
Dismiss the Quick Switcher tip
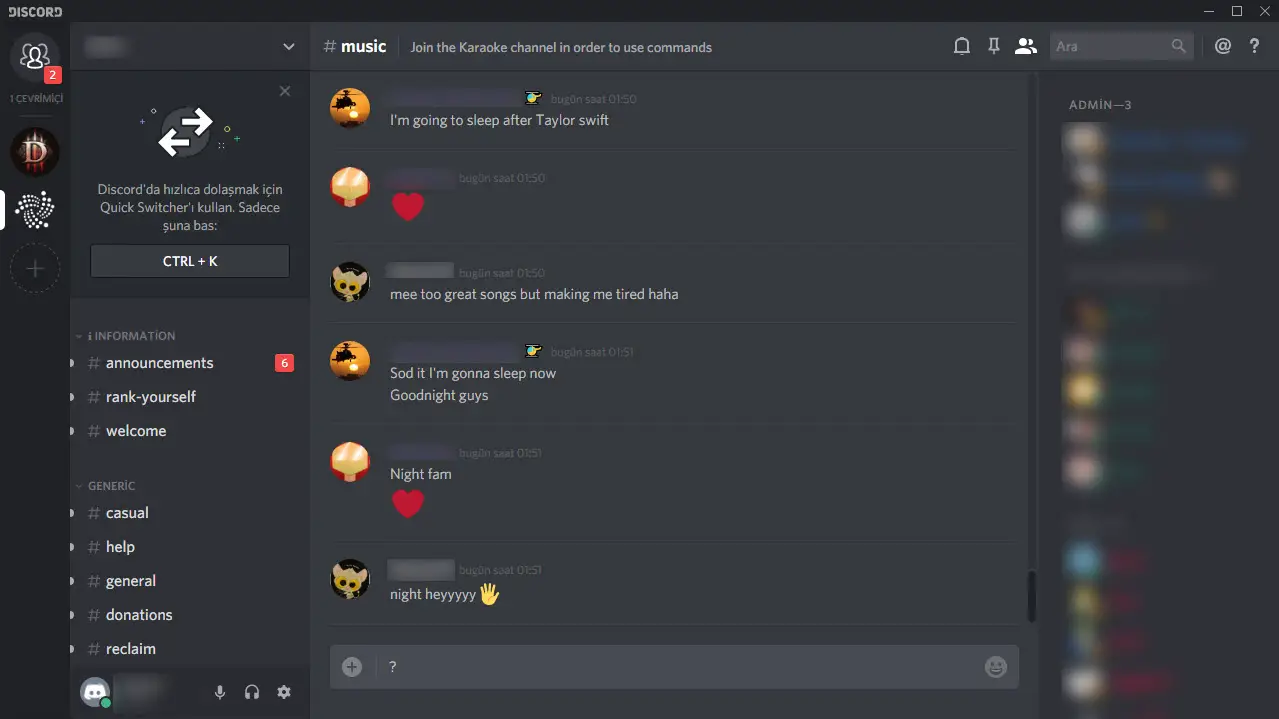[285, 91]
